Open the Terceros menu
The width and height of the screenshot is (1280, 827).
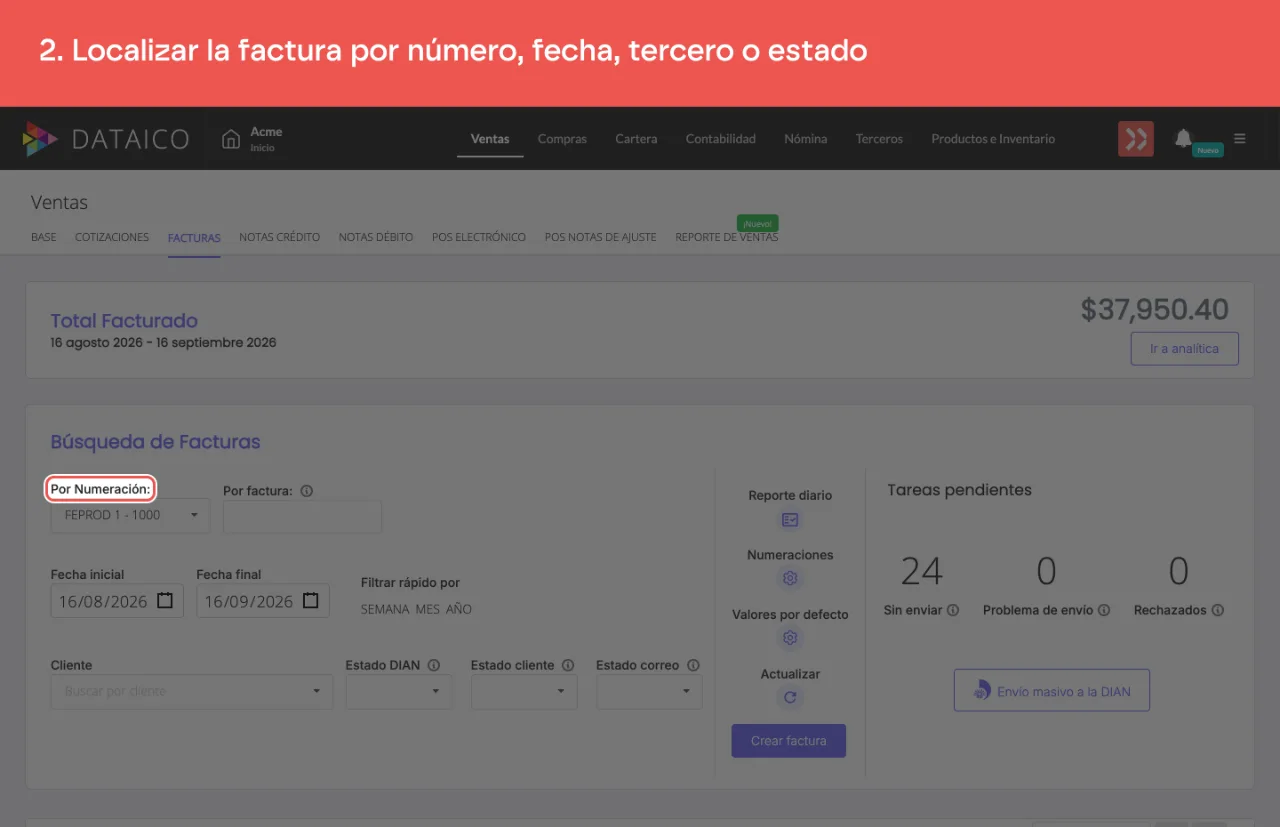click(879, 139)
